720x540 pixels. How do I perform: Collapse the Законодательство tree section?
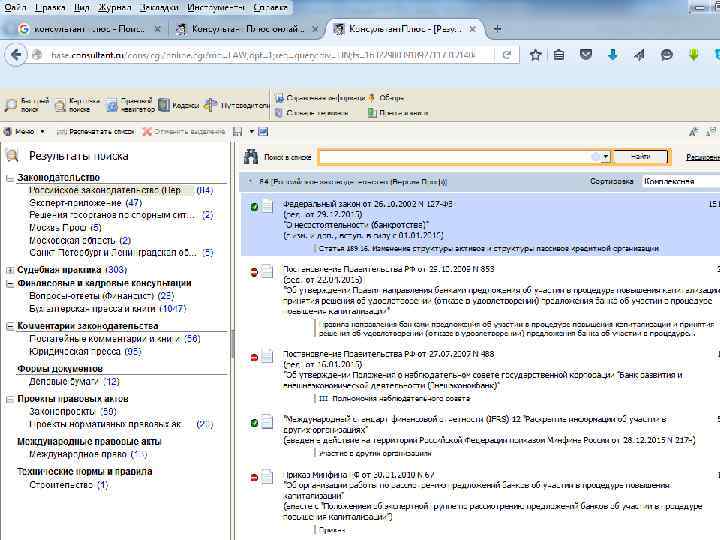pyautogui.click(x=10, y=178)
